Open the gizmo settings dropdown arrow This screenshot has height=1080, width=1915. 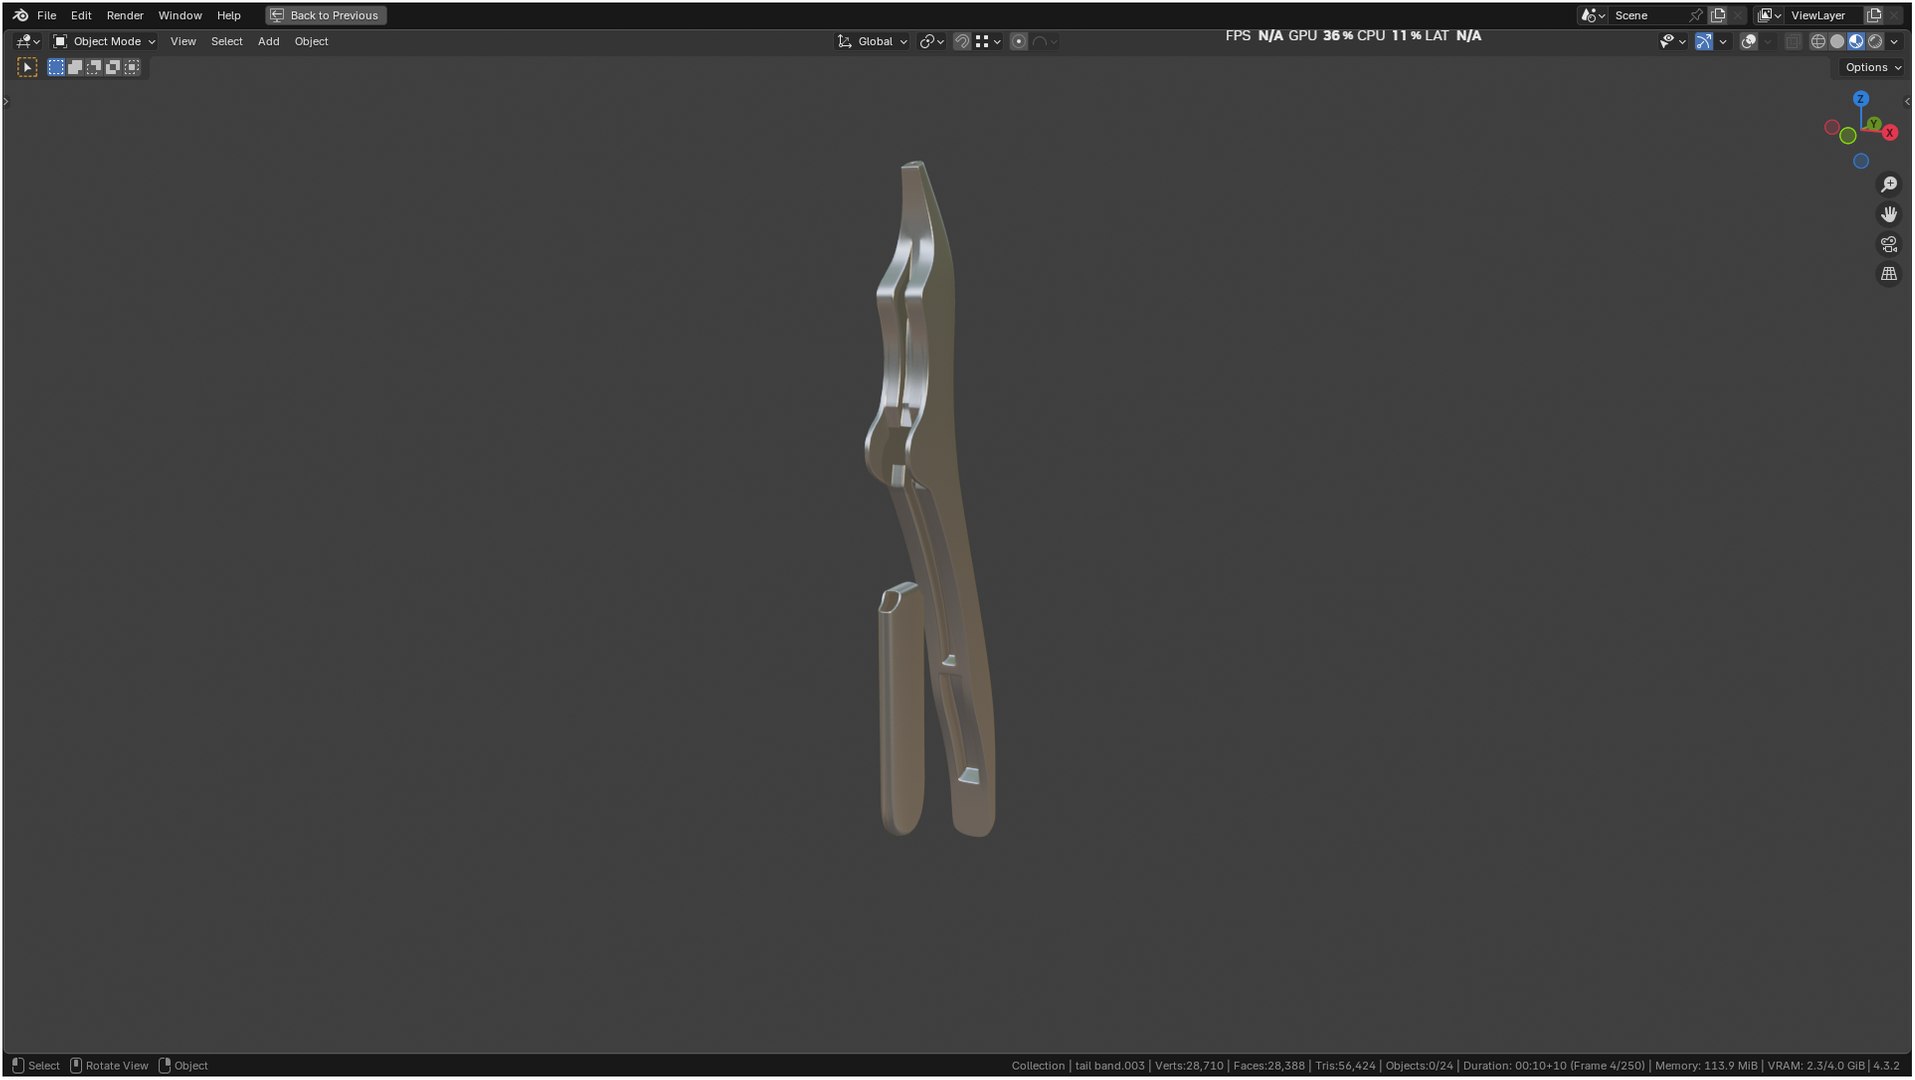coord(1723,41)
